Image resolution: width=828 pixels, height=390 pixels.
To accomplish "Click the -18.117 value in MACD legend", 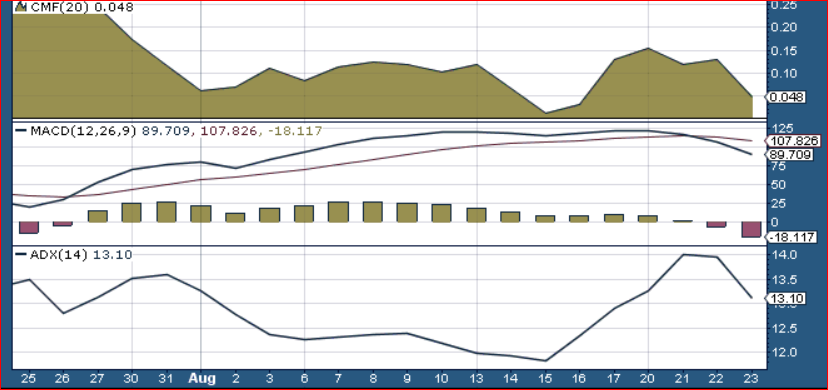I will coord(294,130).
